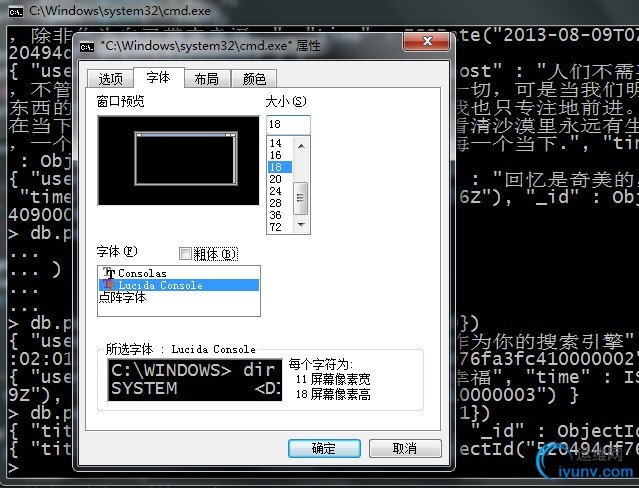
Task: Choose the Consolas font
Action: click(179, 273)
